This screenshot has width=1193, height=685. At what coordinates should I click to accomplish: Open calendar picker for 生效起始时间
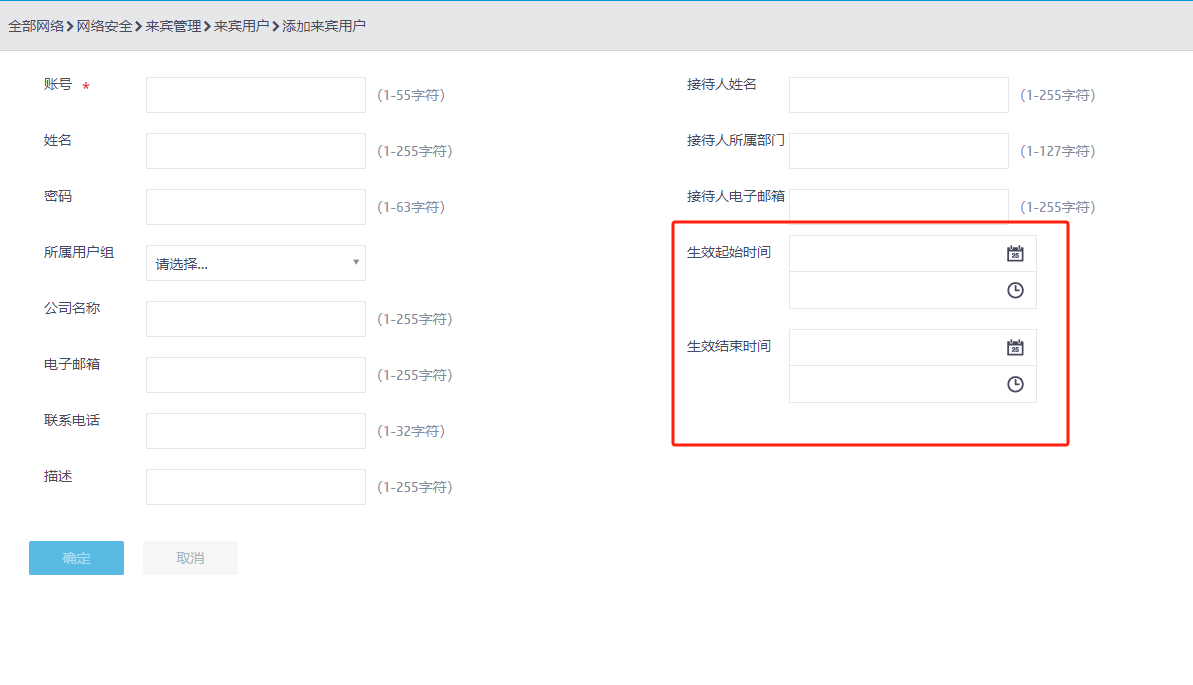[1015, 253]
